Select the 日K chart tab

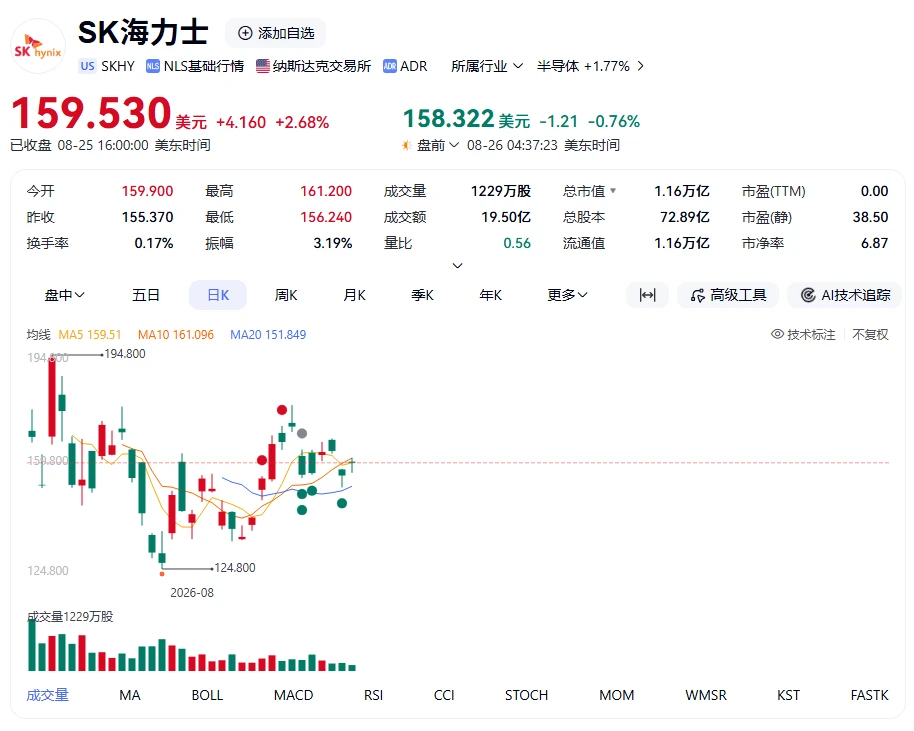[218, 295]
